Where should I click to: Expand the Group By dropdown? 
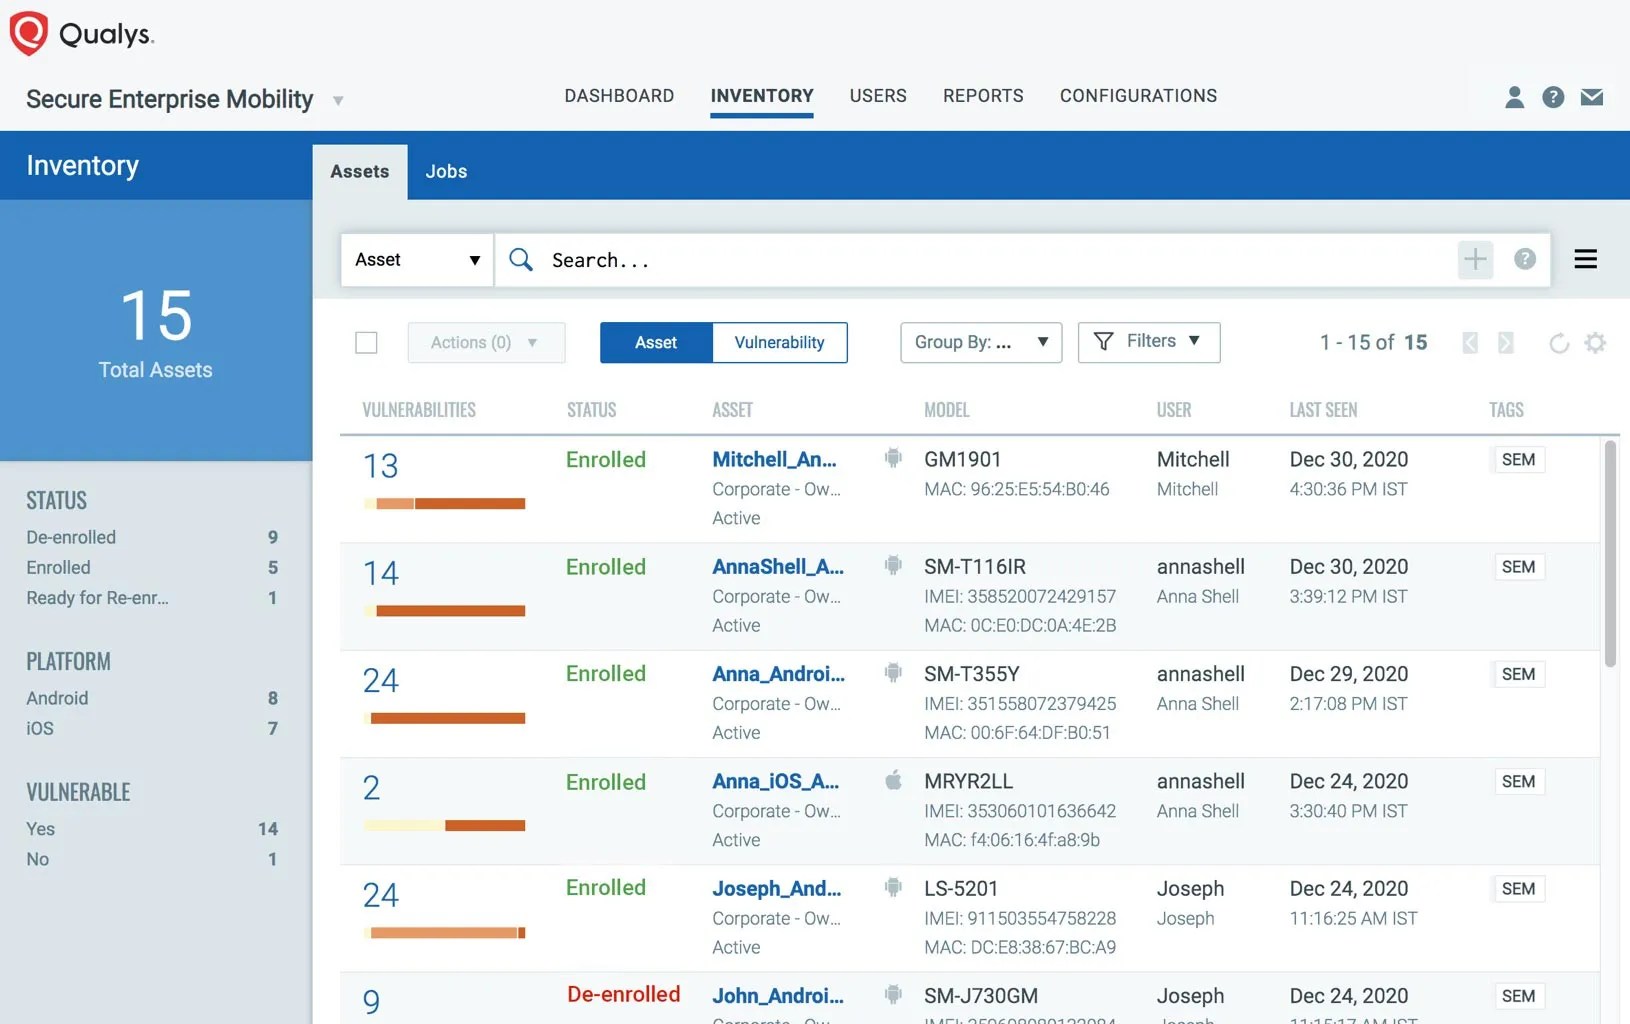click(981, 343)
